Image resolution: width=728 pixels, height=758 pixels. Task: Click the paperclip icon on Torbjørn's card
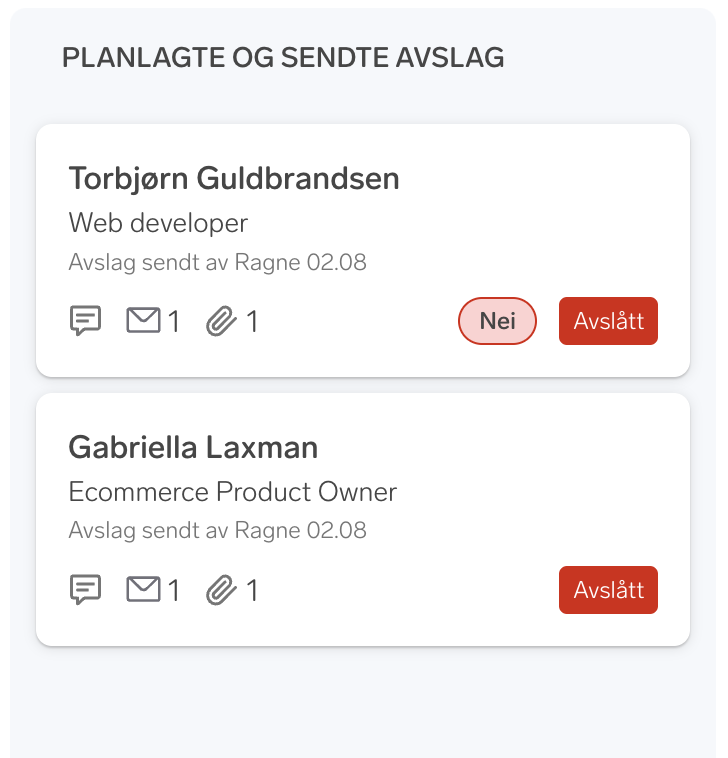point(221,321)
